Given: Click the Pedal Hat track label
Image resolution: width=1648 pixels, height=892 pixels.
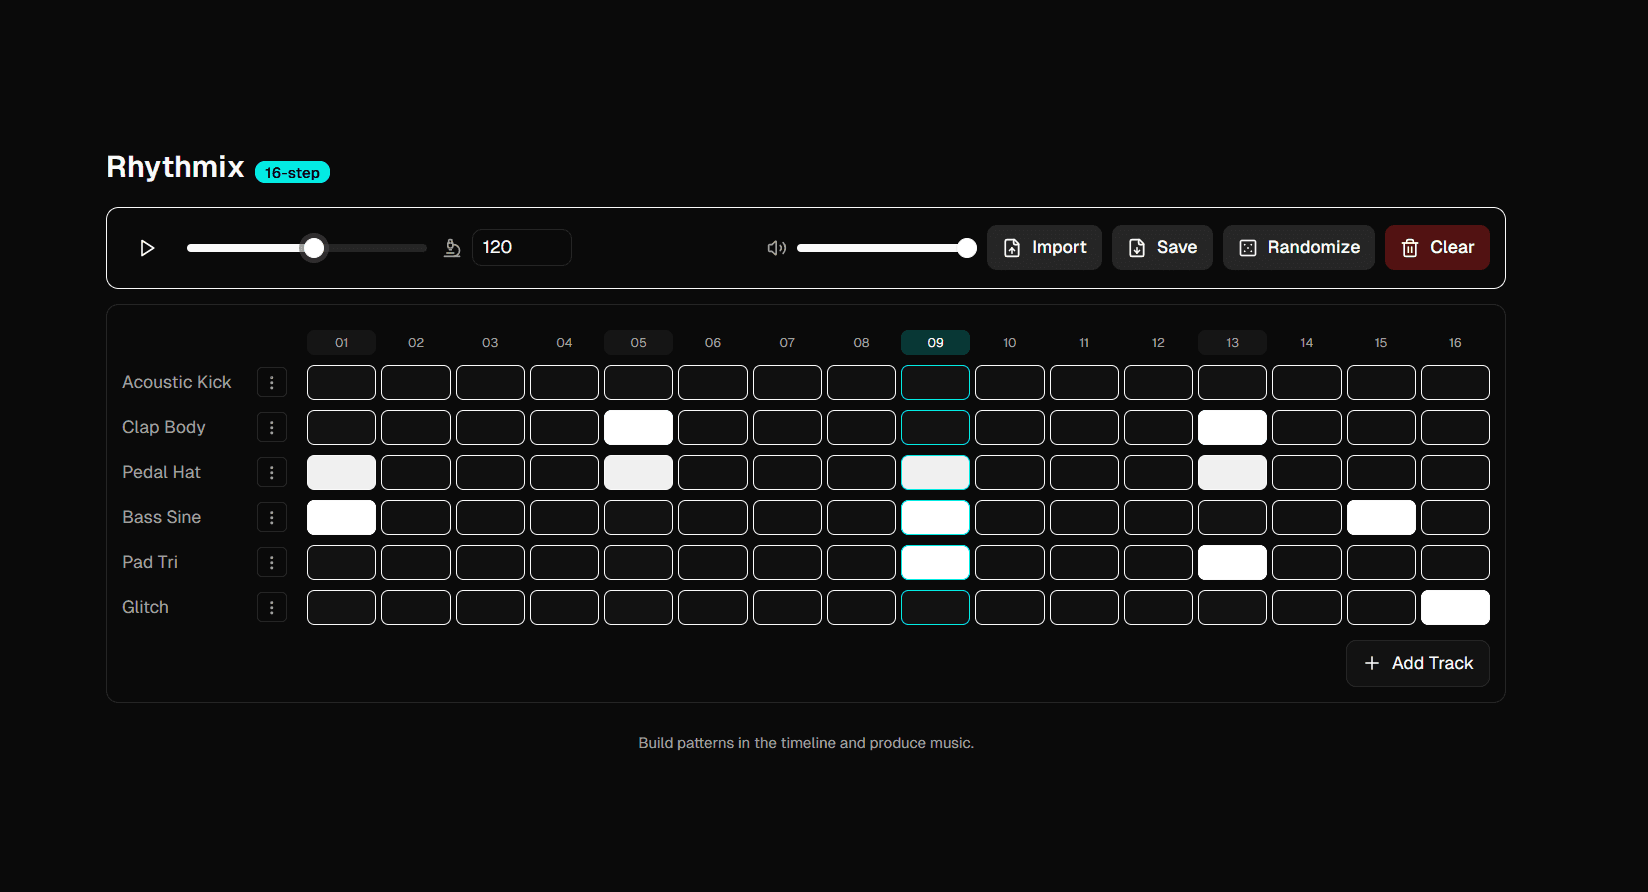Looking at the screenshot, I should point(161,472).
